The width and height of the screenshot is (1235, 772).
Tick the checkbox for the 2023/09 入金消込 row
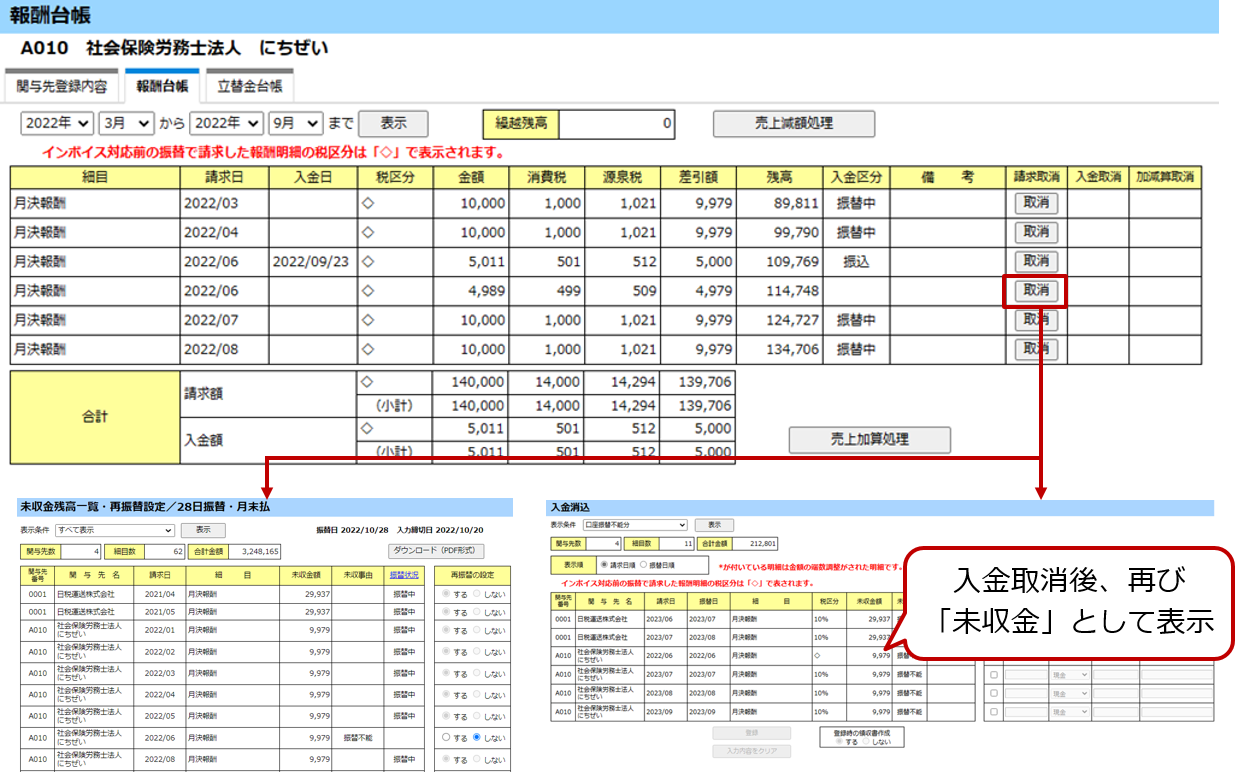tap(993, 713)
